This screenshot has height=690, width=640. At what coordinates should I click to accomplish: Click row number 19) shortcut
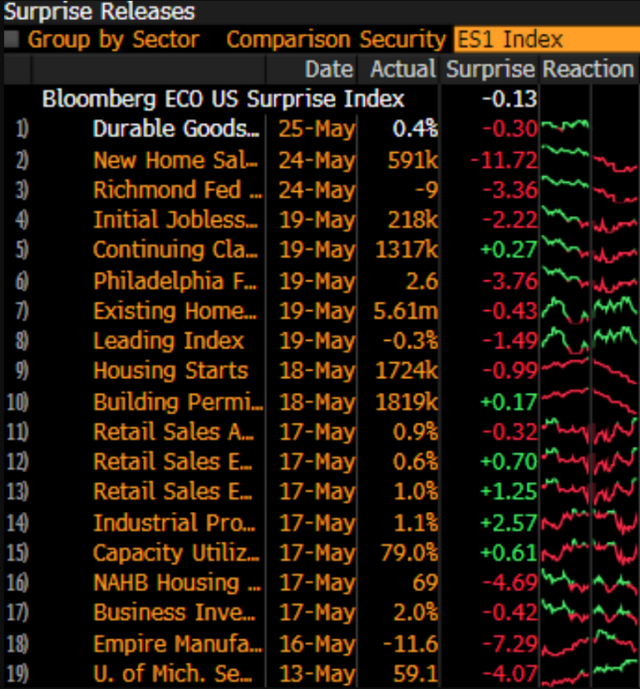tap(18, 674)
